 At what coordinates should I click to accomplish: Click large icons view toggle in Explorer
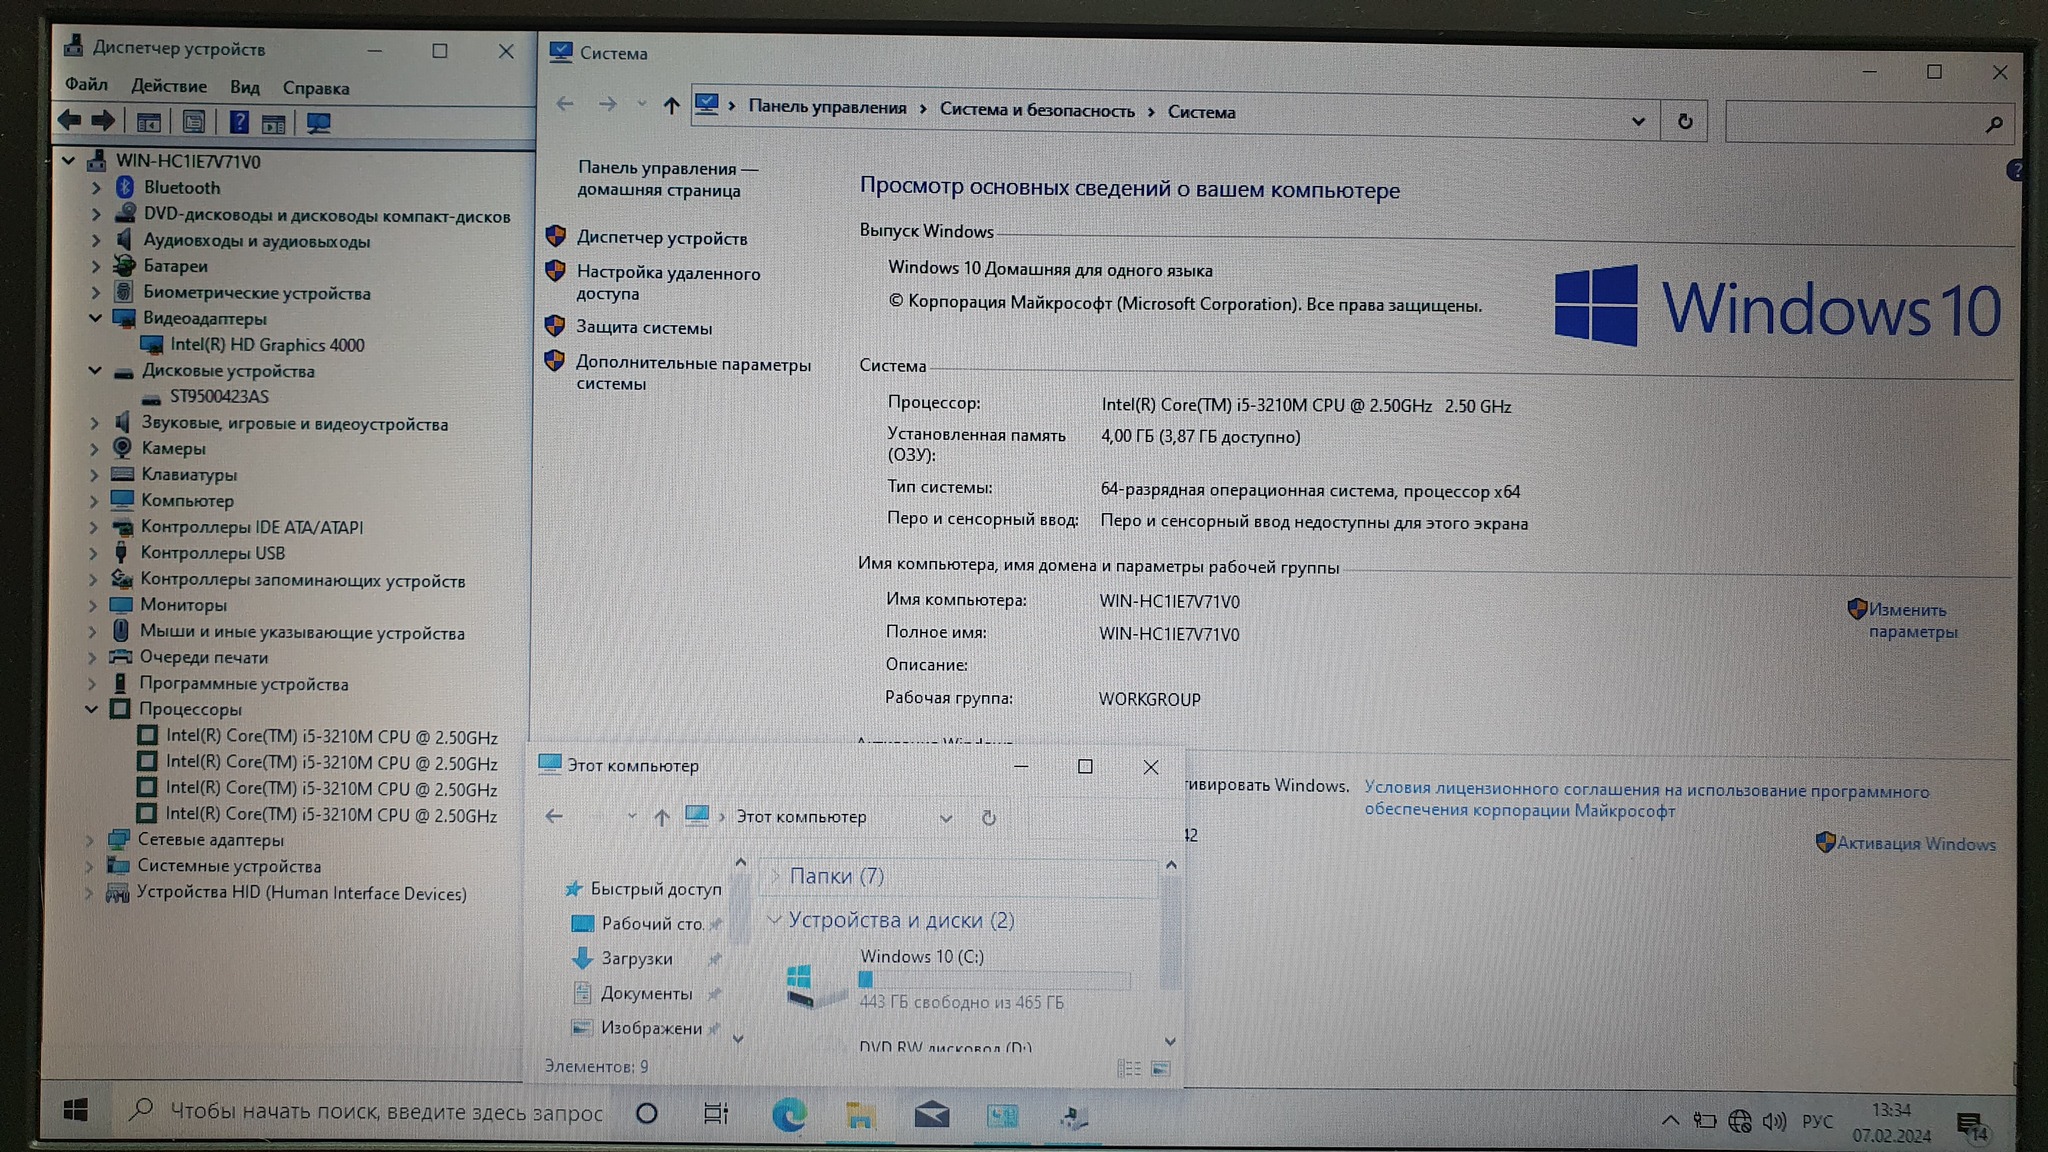[1160, 1069]
